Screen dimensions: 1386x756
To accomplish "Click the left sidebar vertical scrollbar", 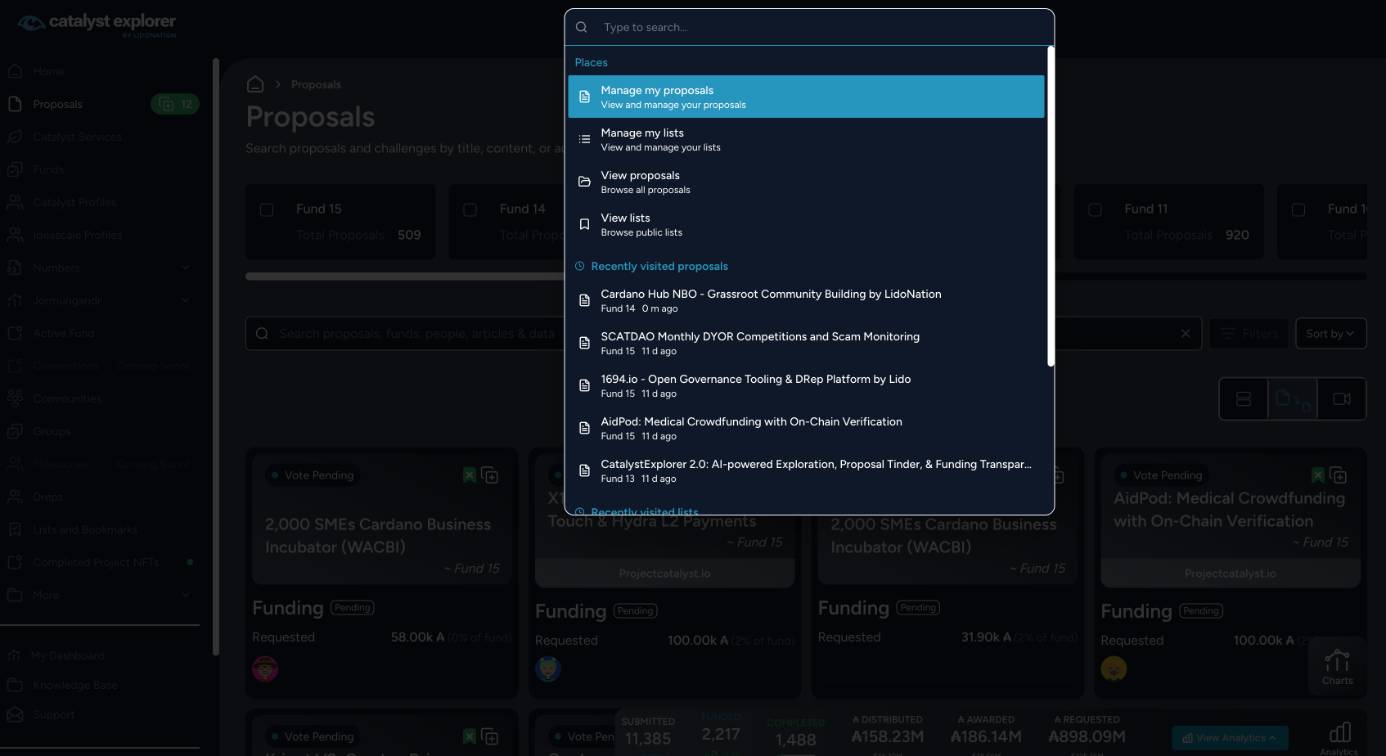I will (215, 357).
